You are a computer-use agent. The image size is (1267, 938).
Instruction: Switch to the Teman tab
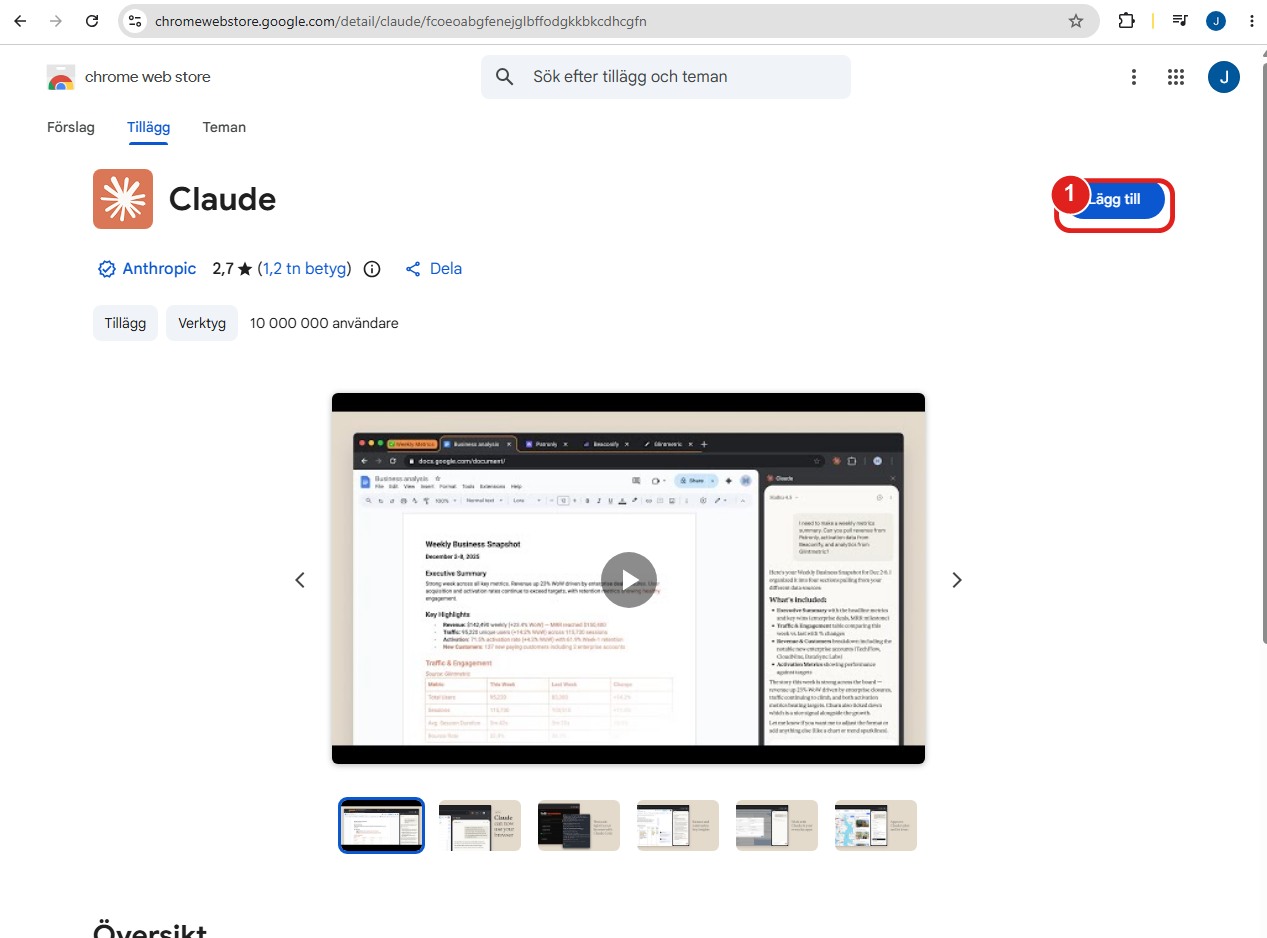(x=224, y=127)
